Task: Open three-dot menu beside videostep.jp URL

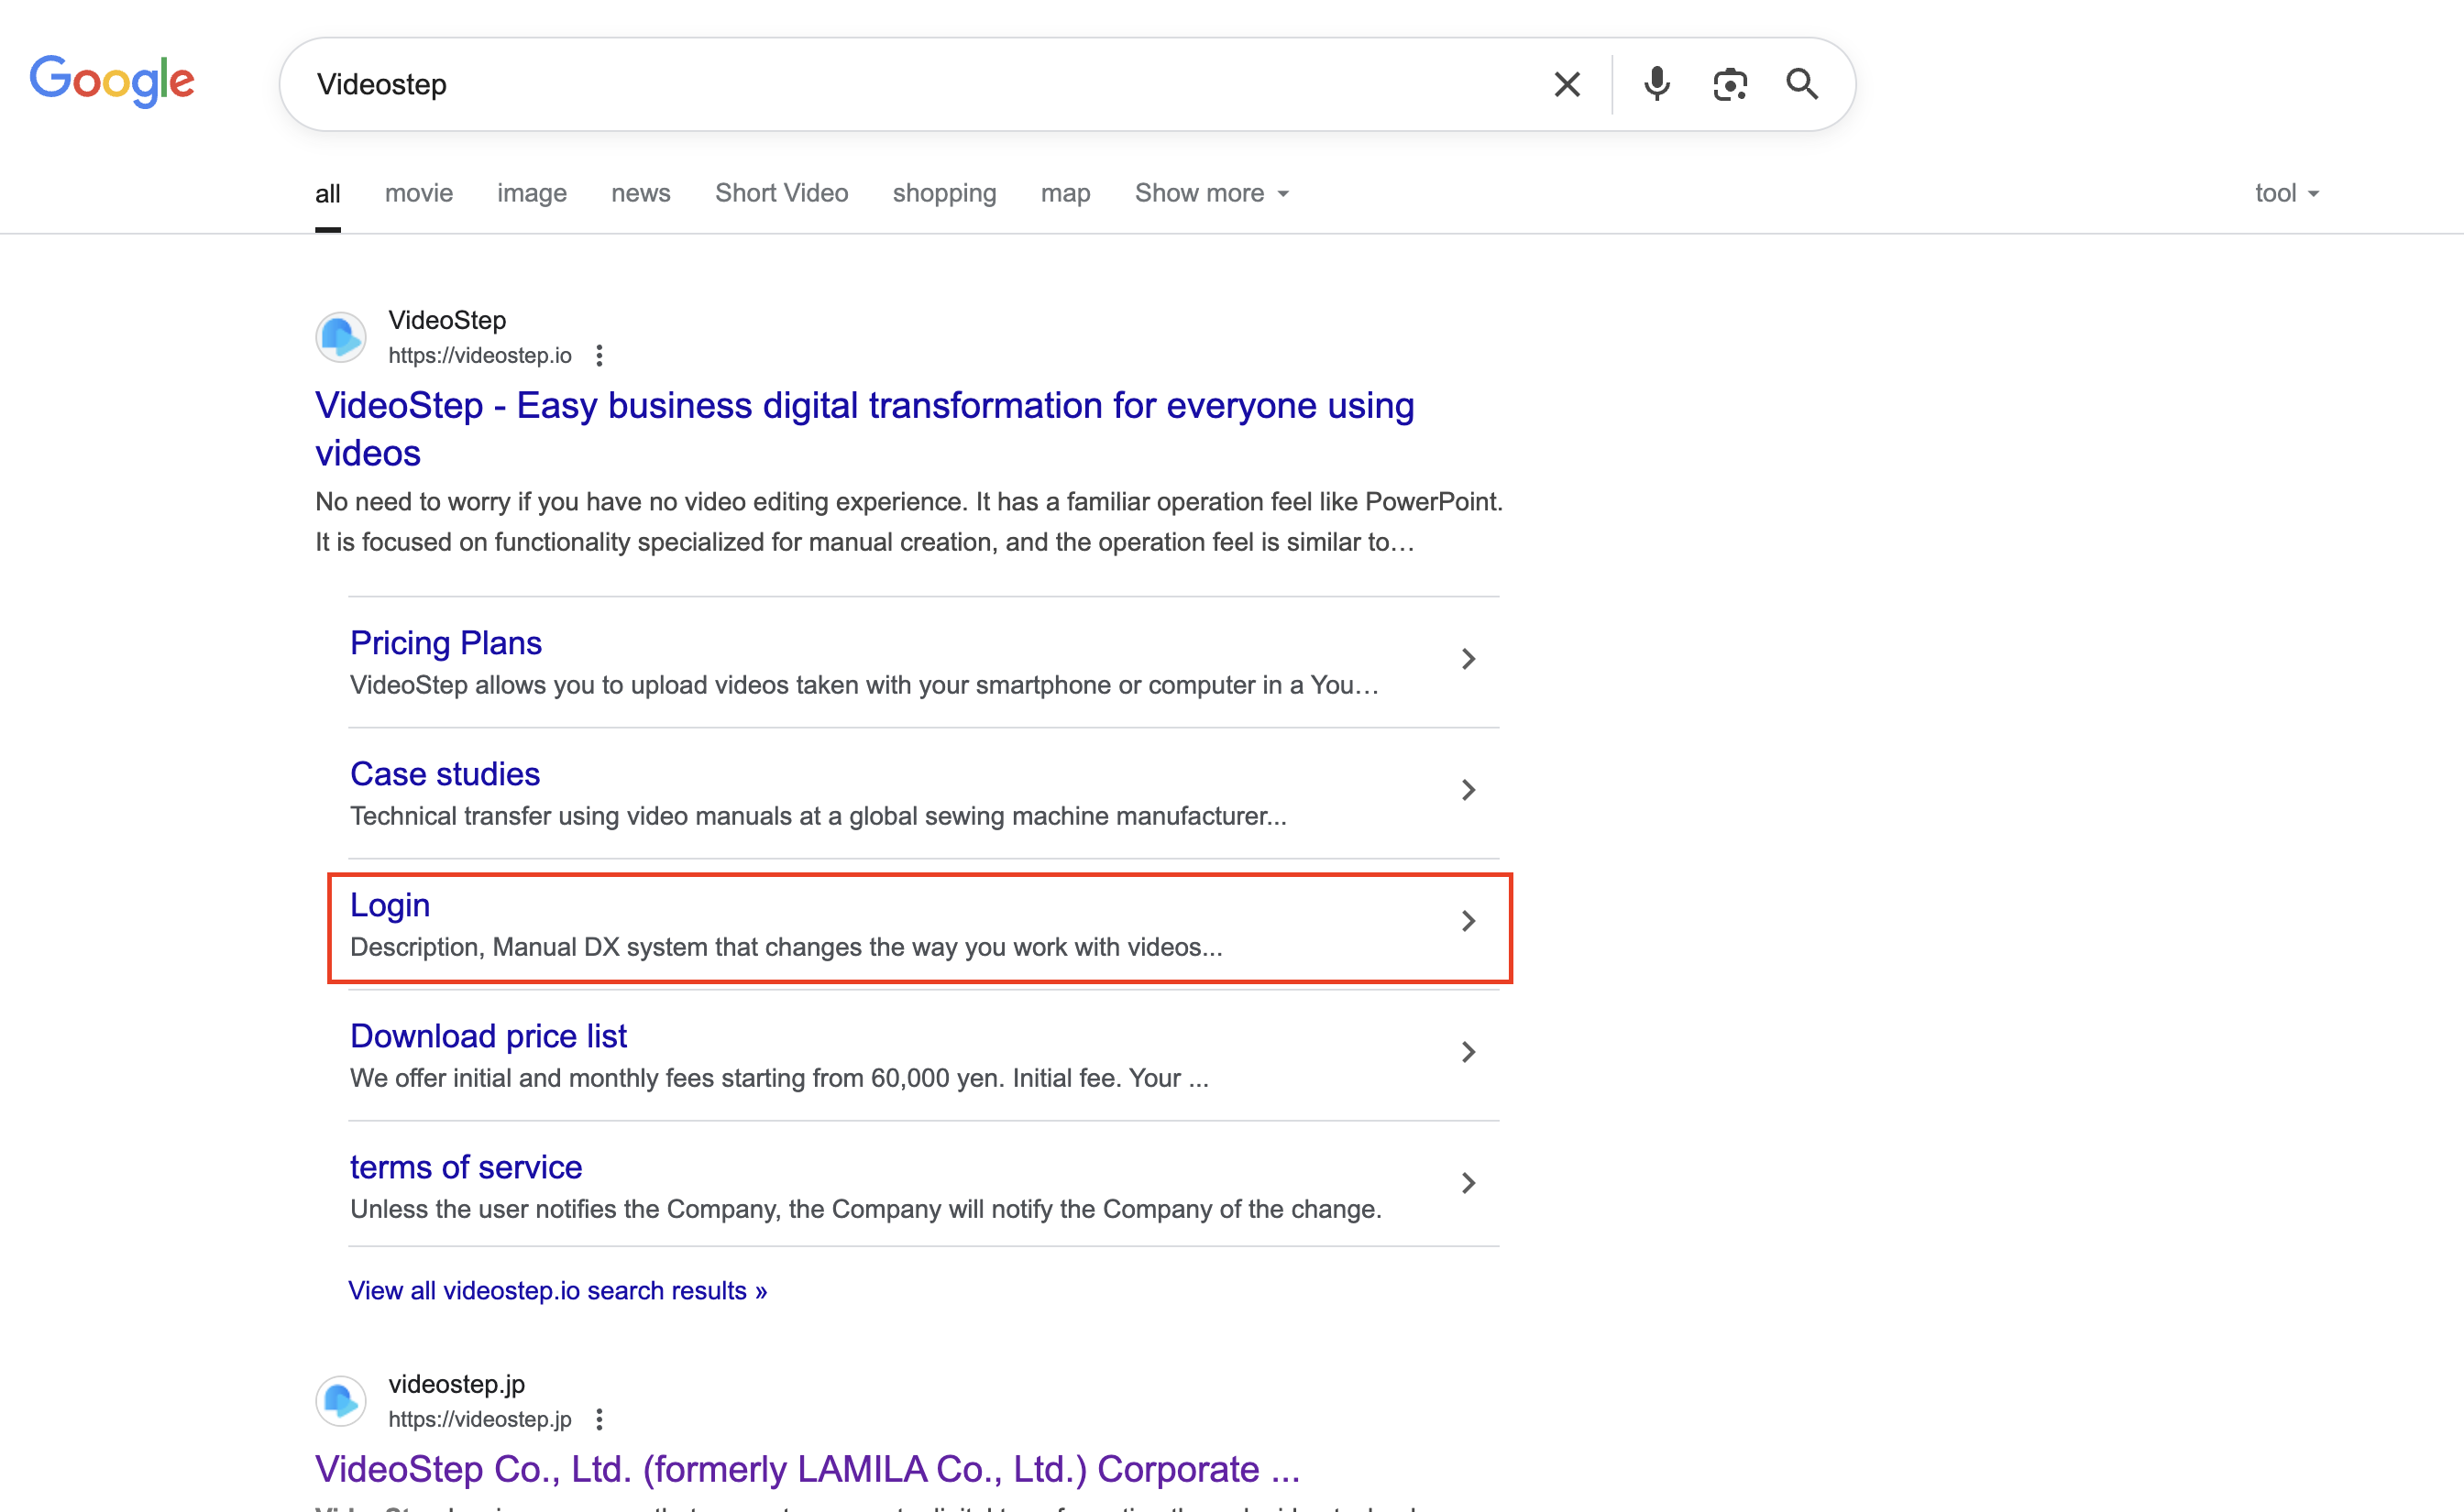Action: click(x=599, y=1419)
